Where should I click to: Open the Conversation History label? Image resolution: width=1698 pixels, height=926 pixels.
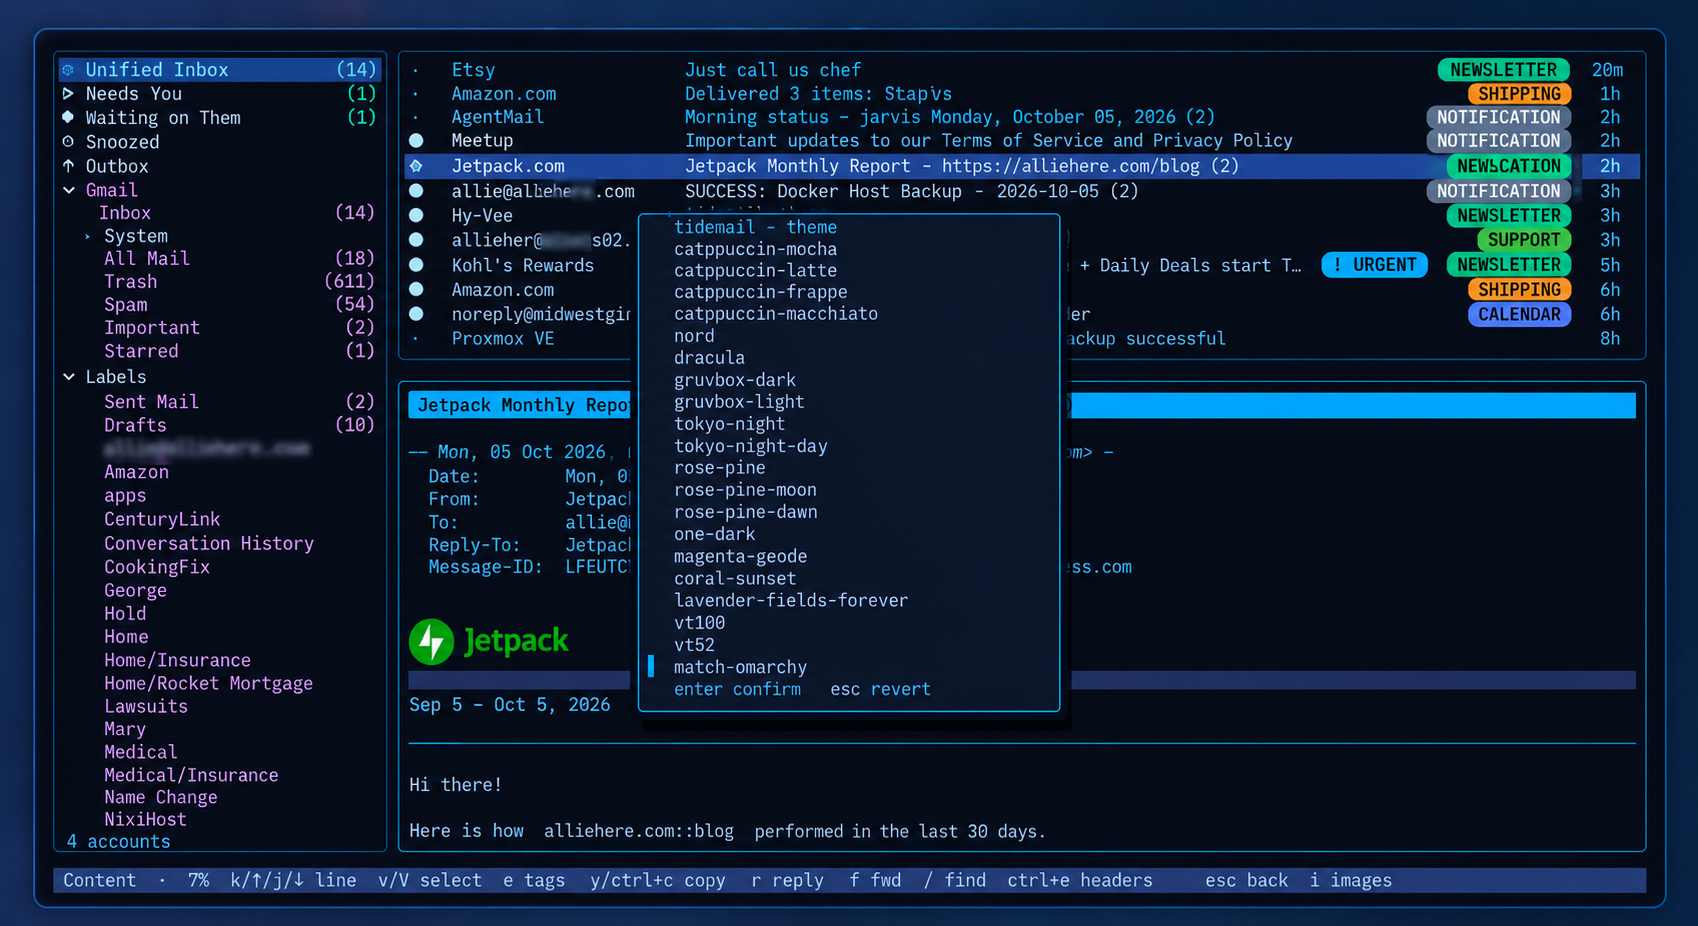coord(209,543)
